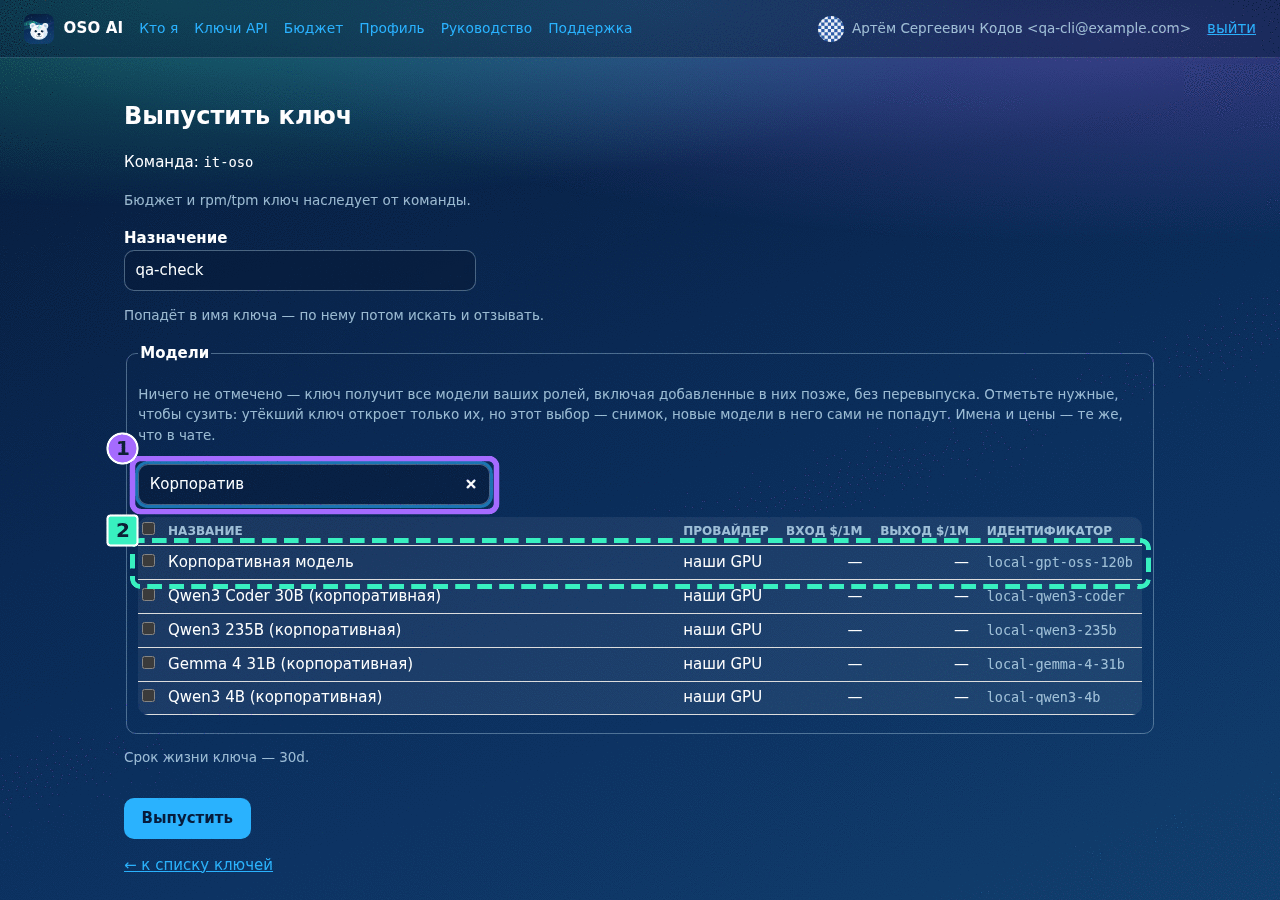Toggle the select-all models checkbox in header
The height and width of the screenshot is (900, 1280).
coord(149,529)
